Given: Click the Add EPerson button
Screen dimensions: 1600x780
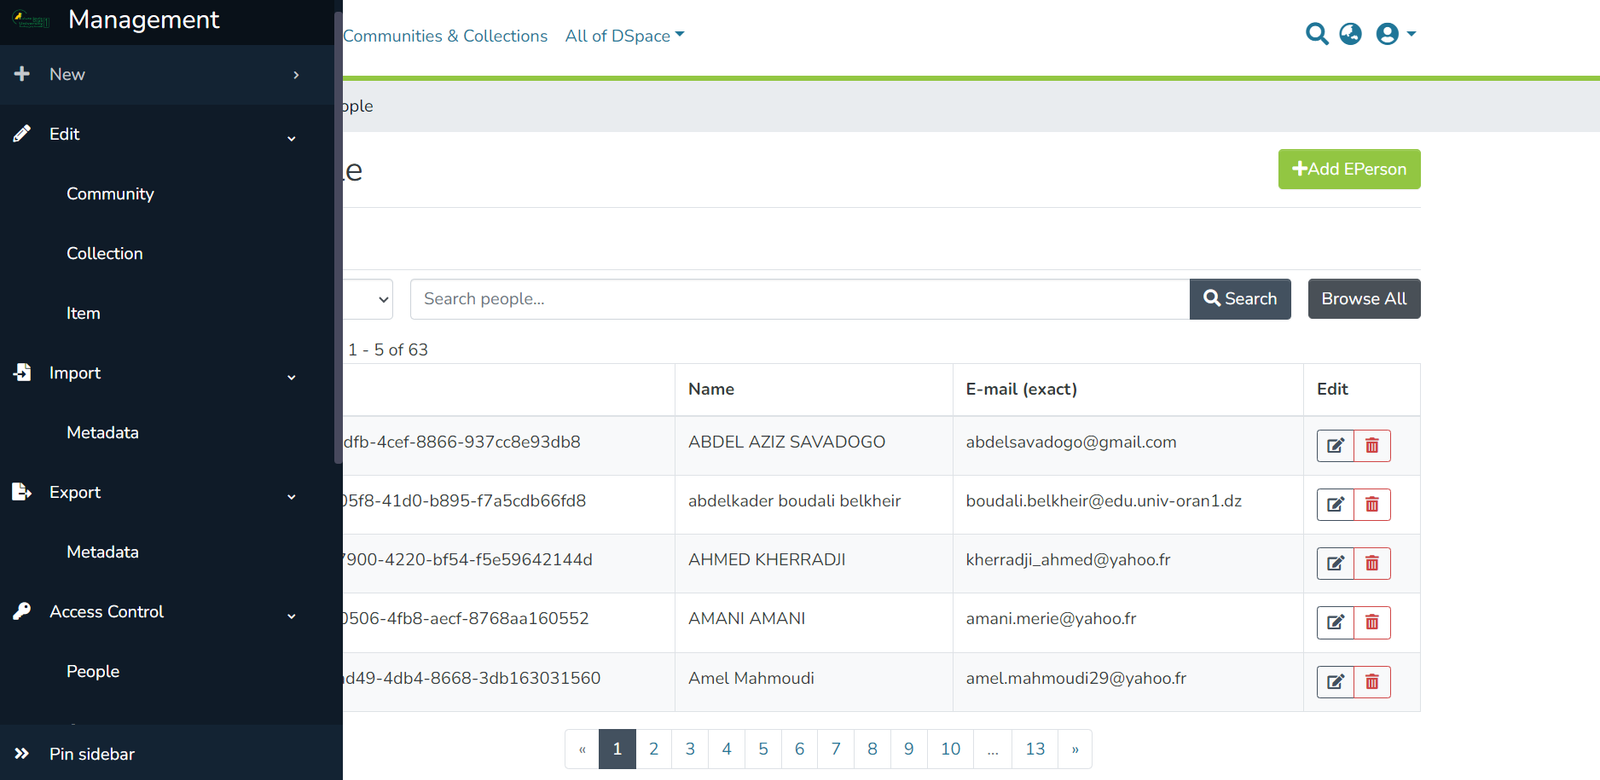Looking at the screenshot, I should 1349,169.
